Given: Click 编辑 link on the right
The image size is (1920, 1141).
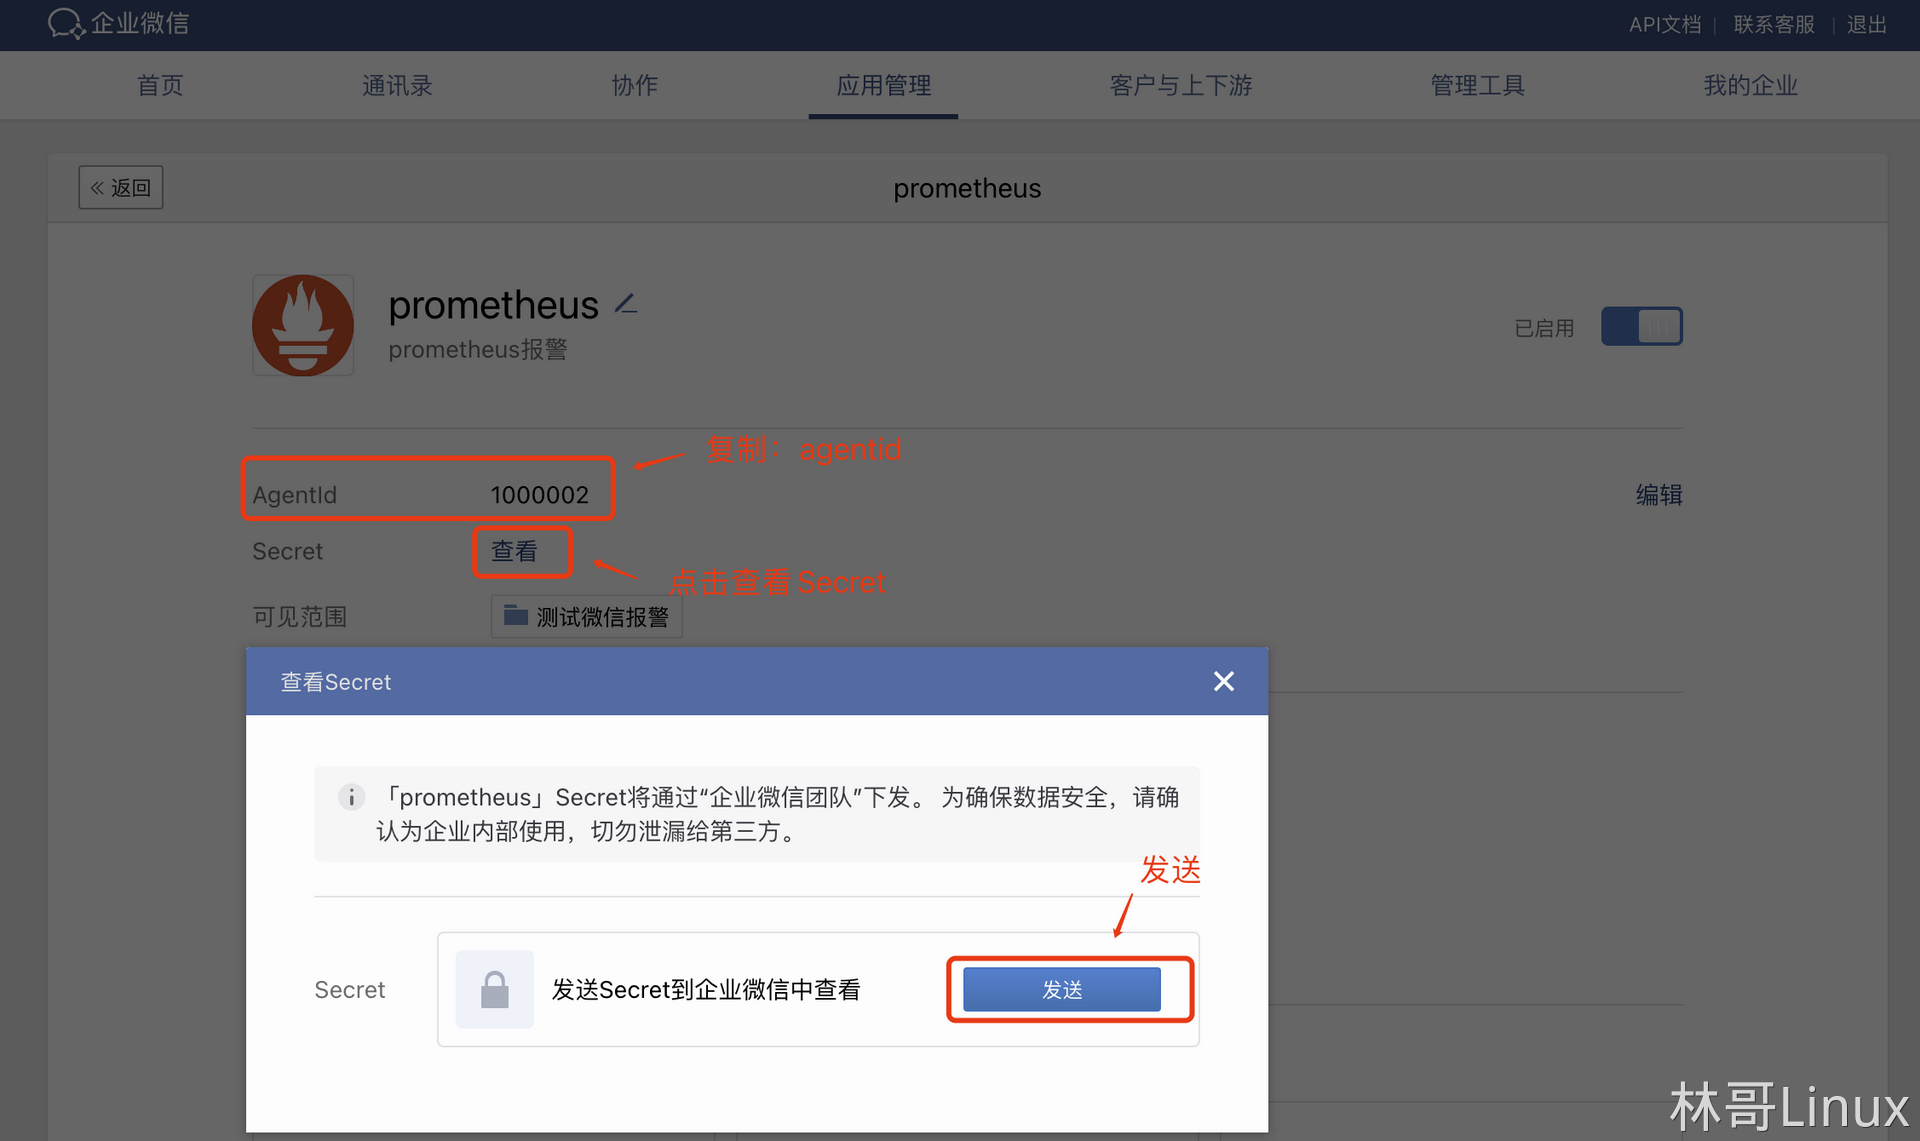Looking at the screenshot, I should coord(1658,495).
